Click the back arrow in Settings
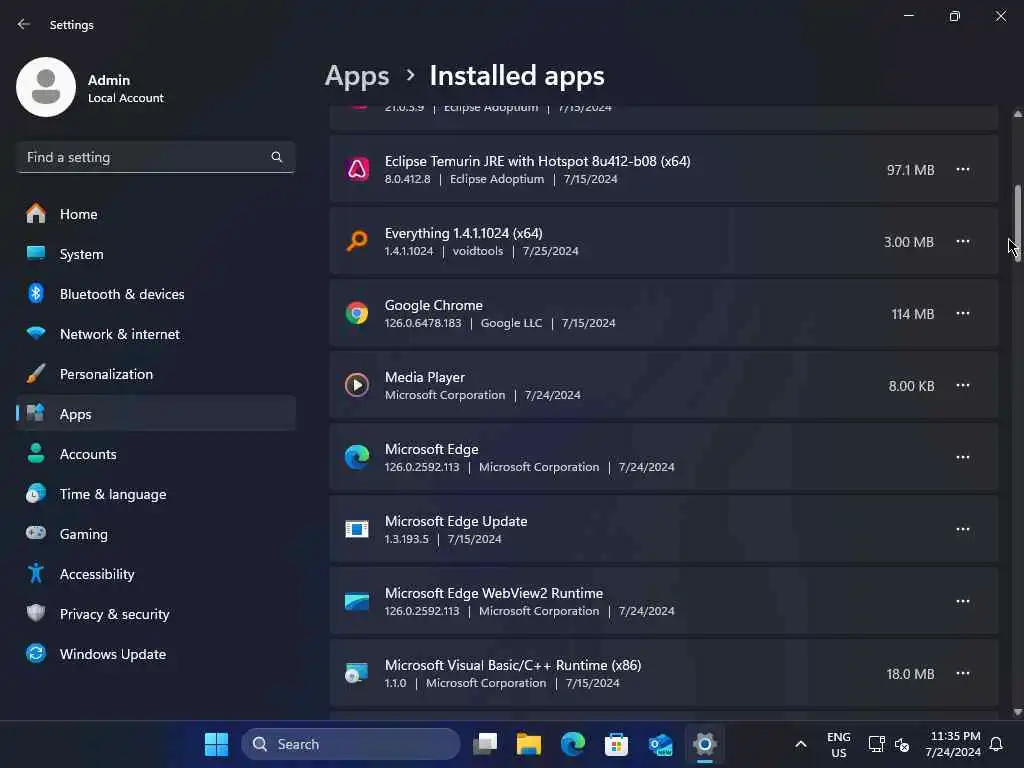Viewport: 1024px width, 768px height. click(24, 24)
